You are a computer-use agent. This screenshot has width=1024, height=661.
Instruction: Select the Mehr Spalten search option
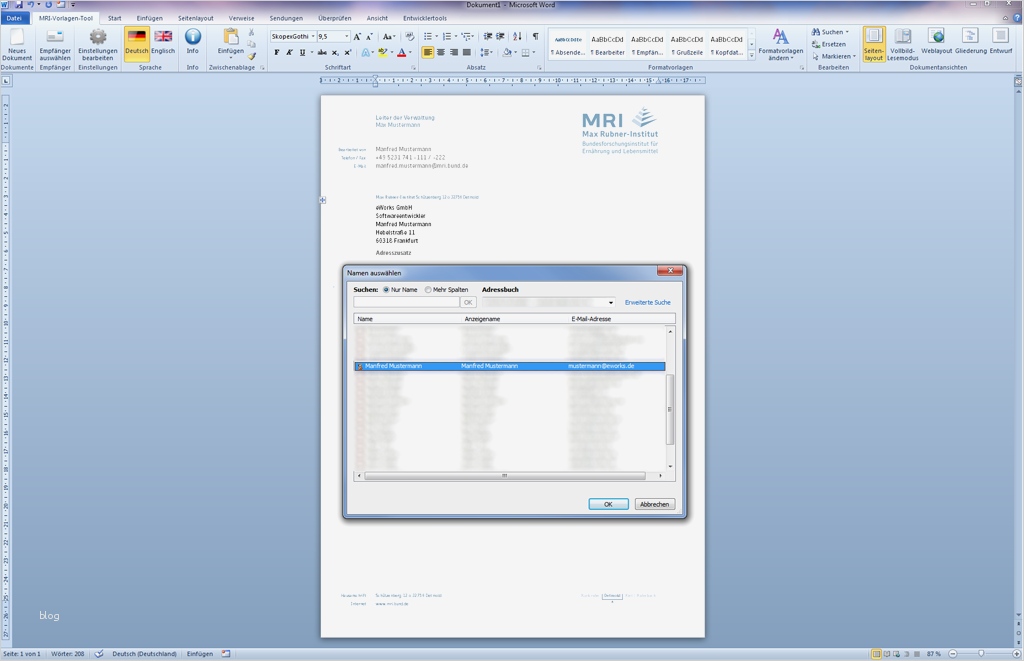pos(428,290)
